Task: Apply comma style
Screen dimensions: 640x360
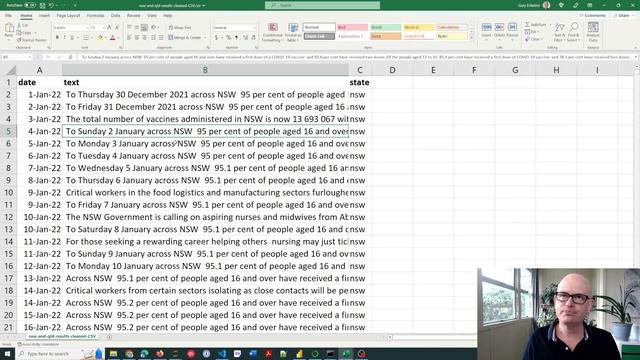Action: (x=236, y=38)
